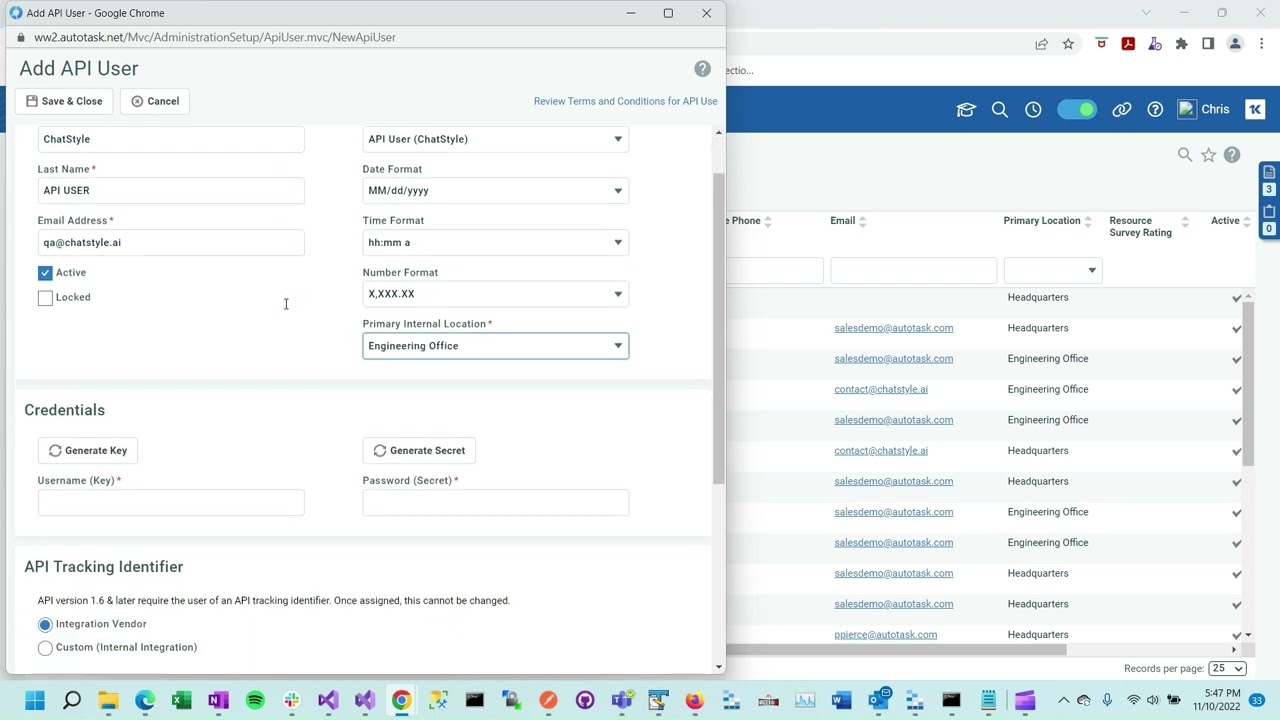Click Generate Key button
Image resolution: width=1280 pixels, height=720 pixels.
pyautogui.click(x=88, y=451)
